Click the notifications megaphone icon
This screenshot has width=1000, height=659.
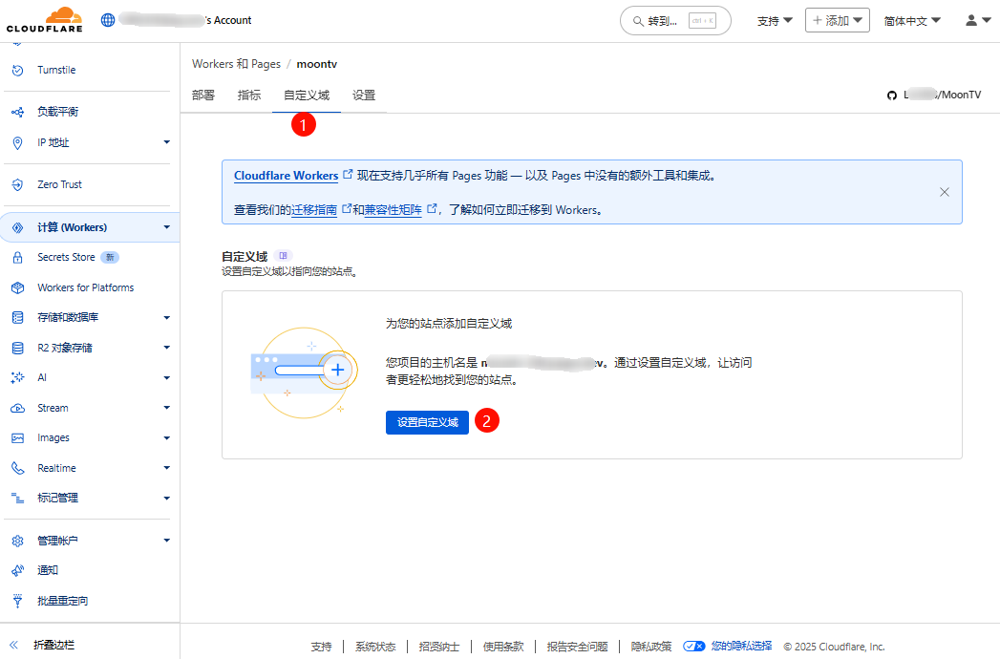tap(17, 570)
